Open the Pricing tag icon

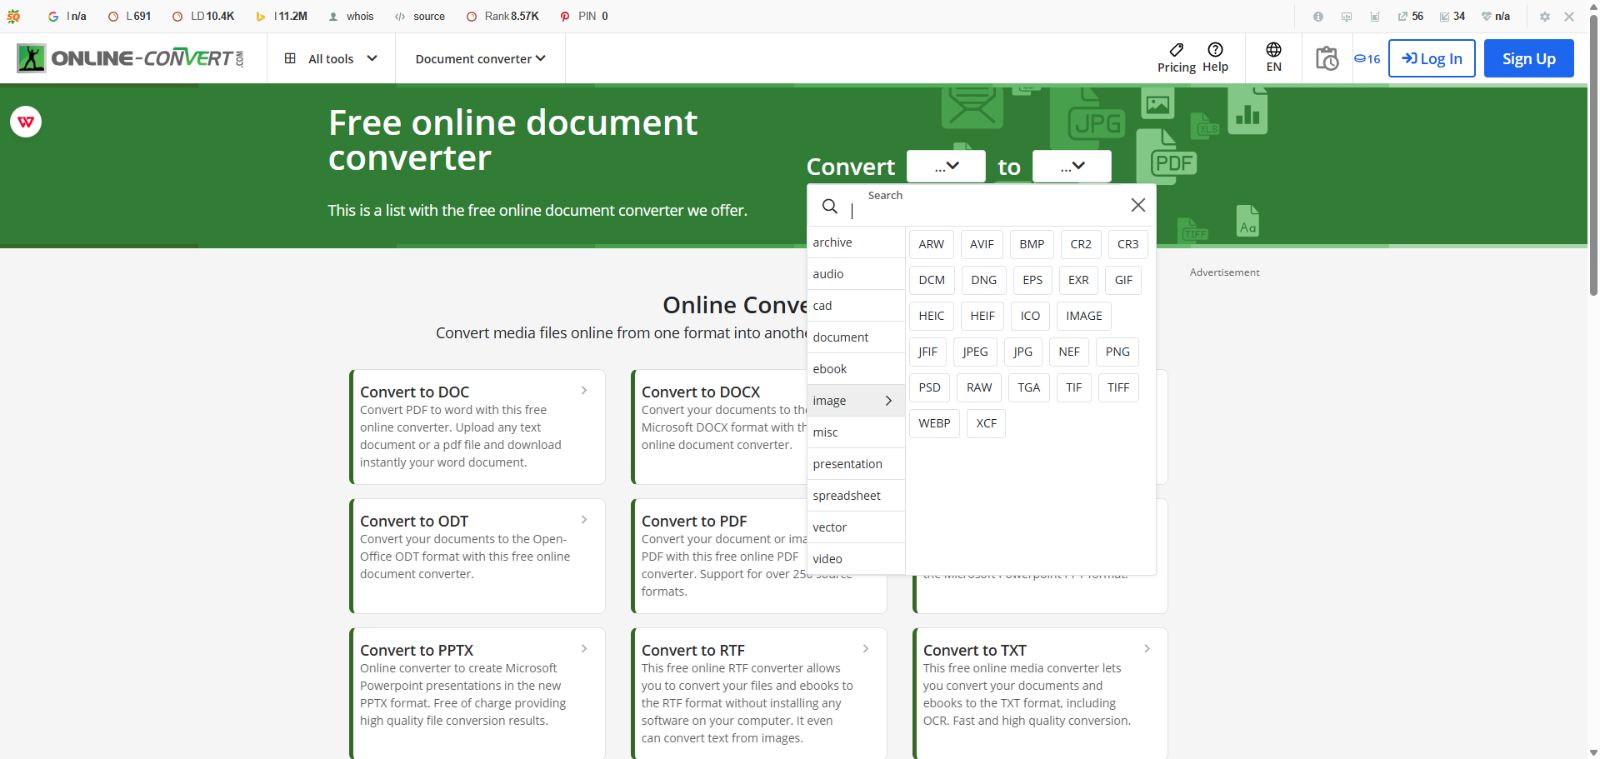coord(1176,50)
